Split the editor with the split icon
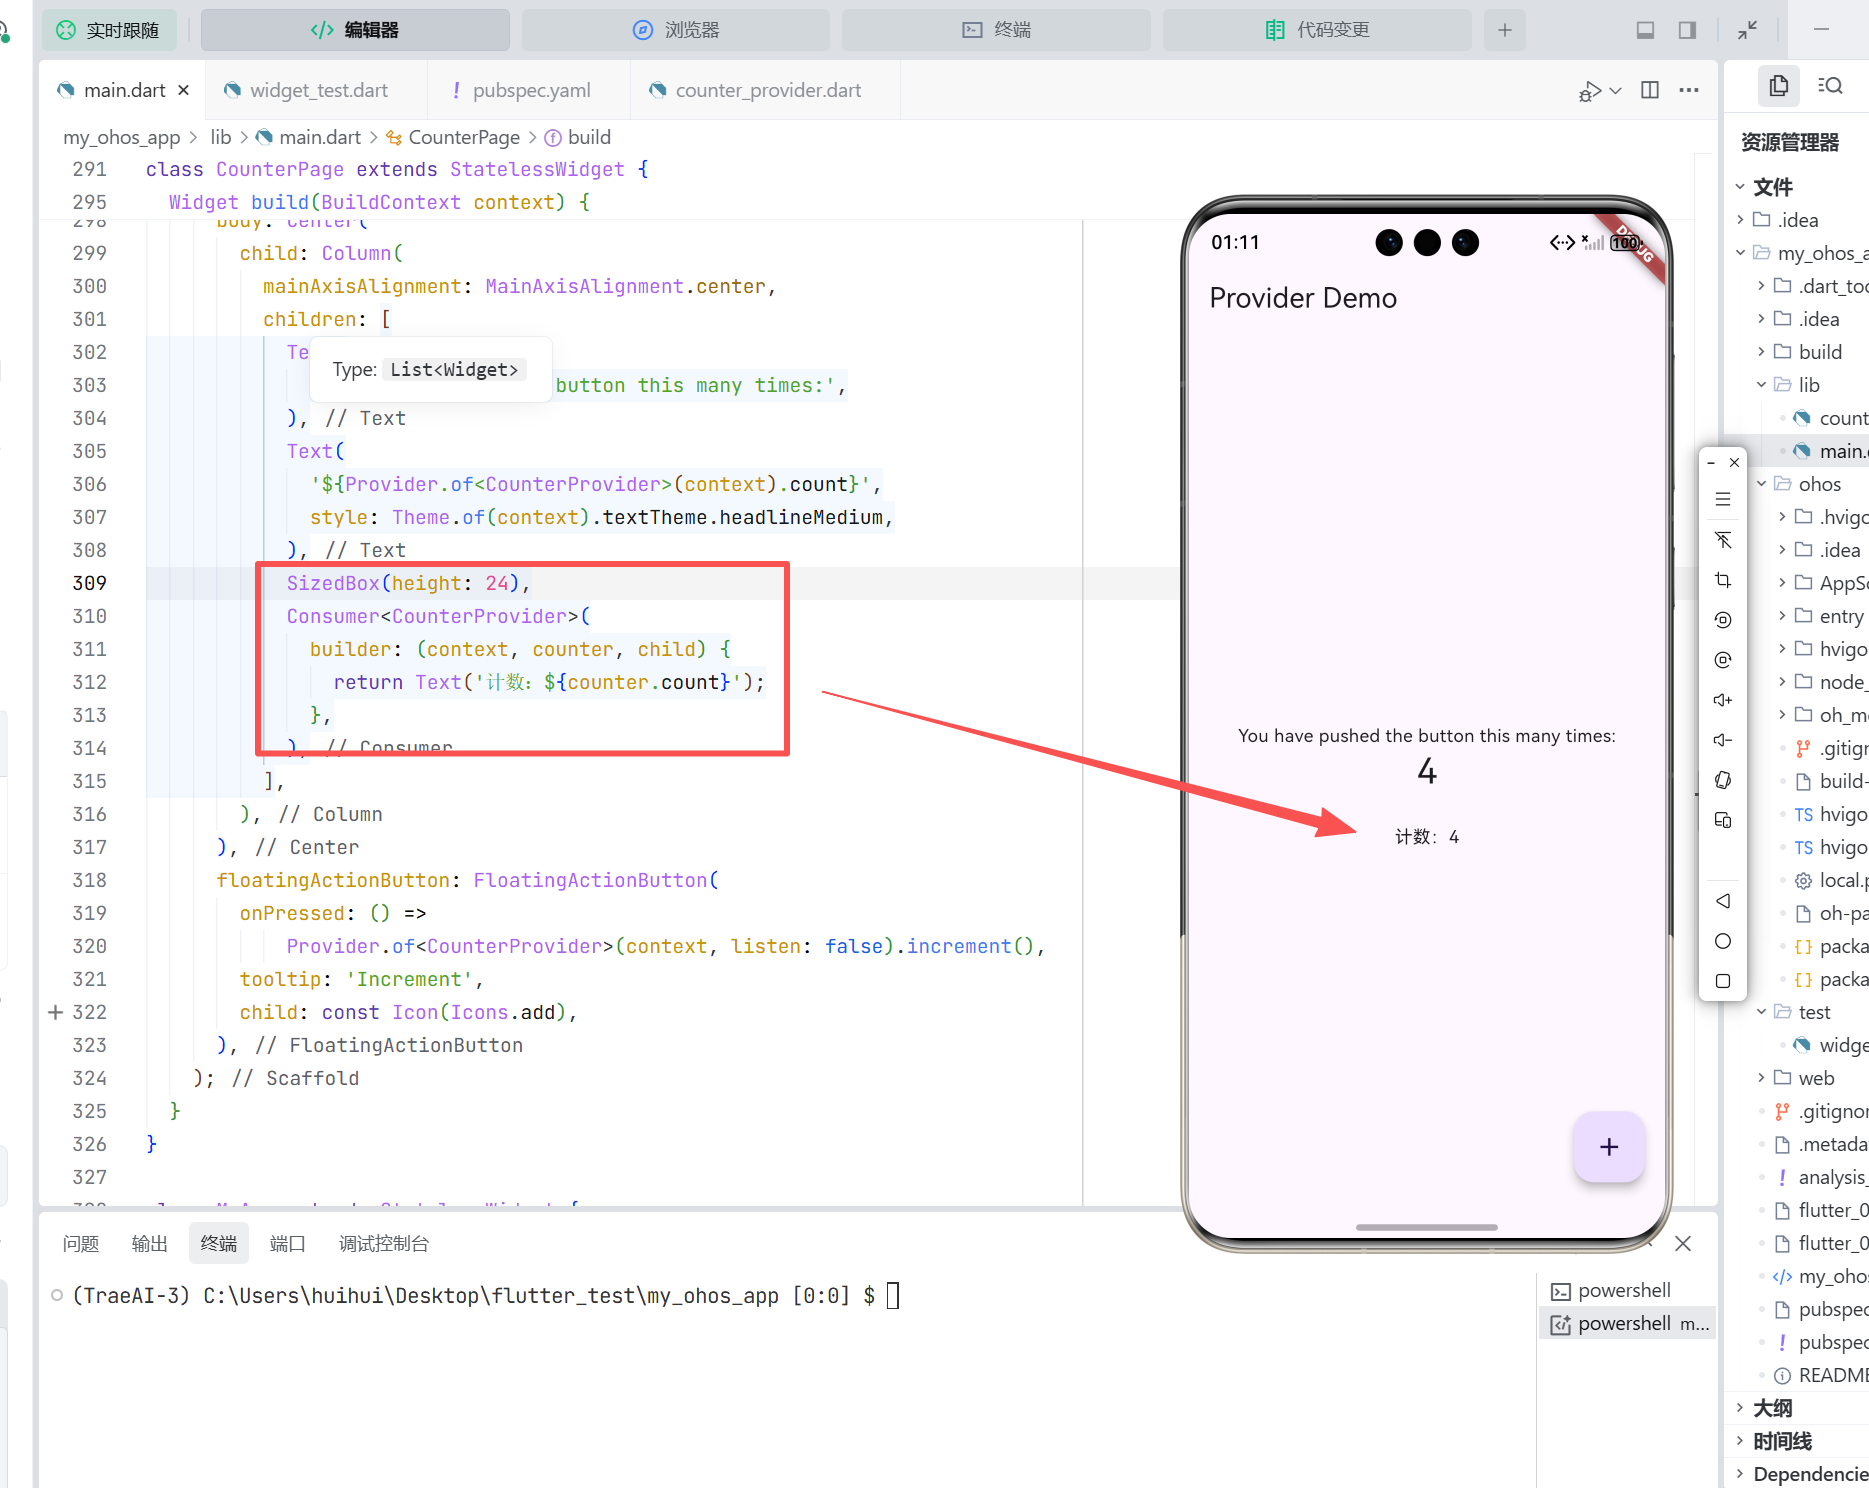 coord(1650,90)
